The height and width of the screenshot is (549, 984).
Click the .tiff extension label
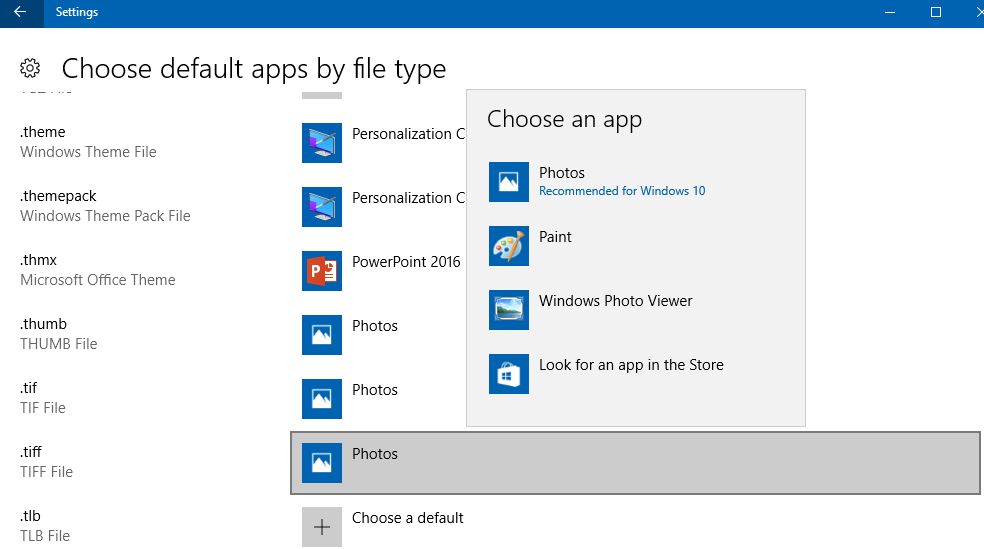[31, 452]
